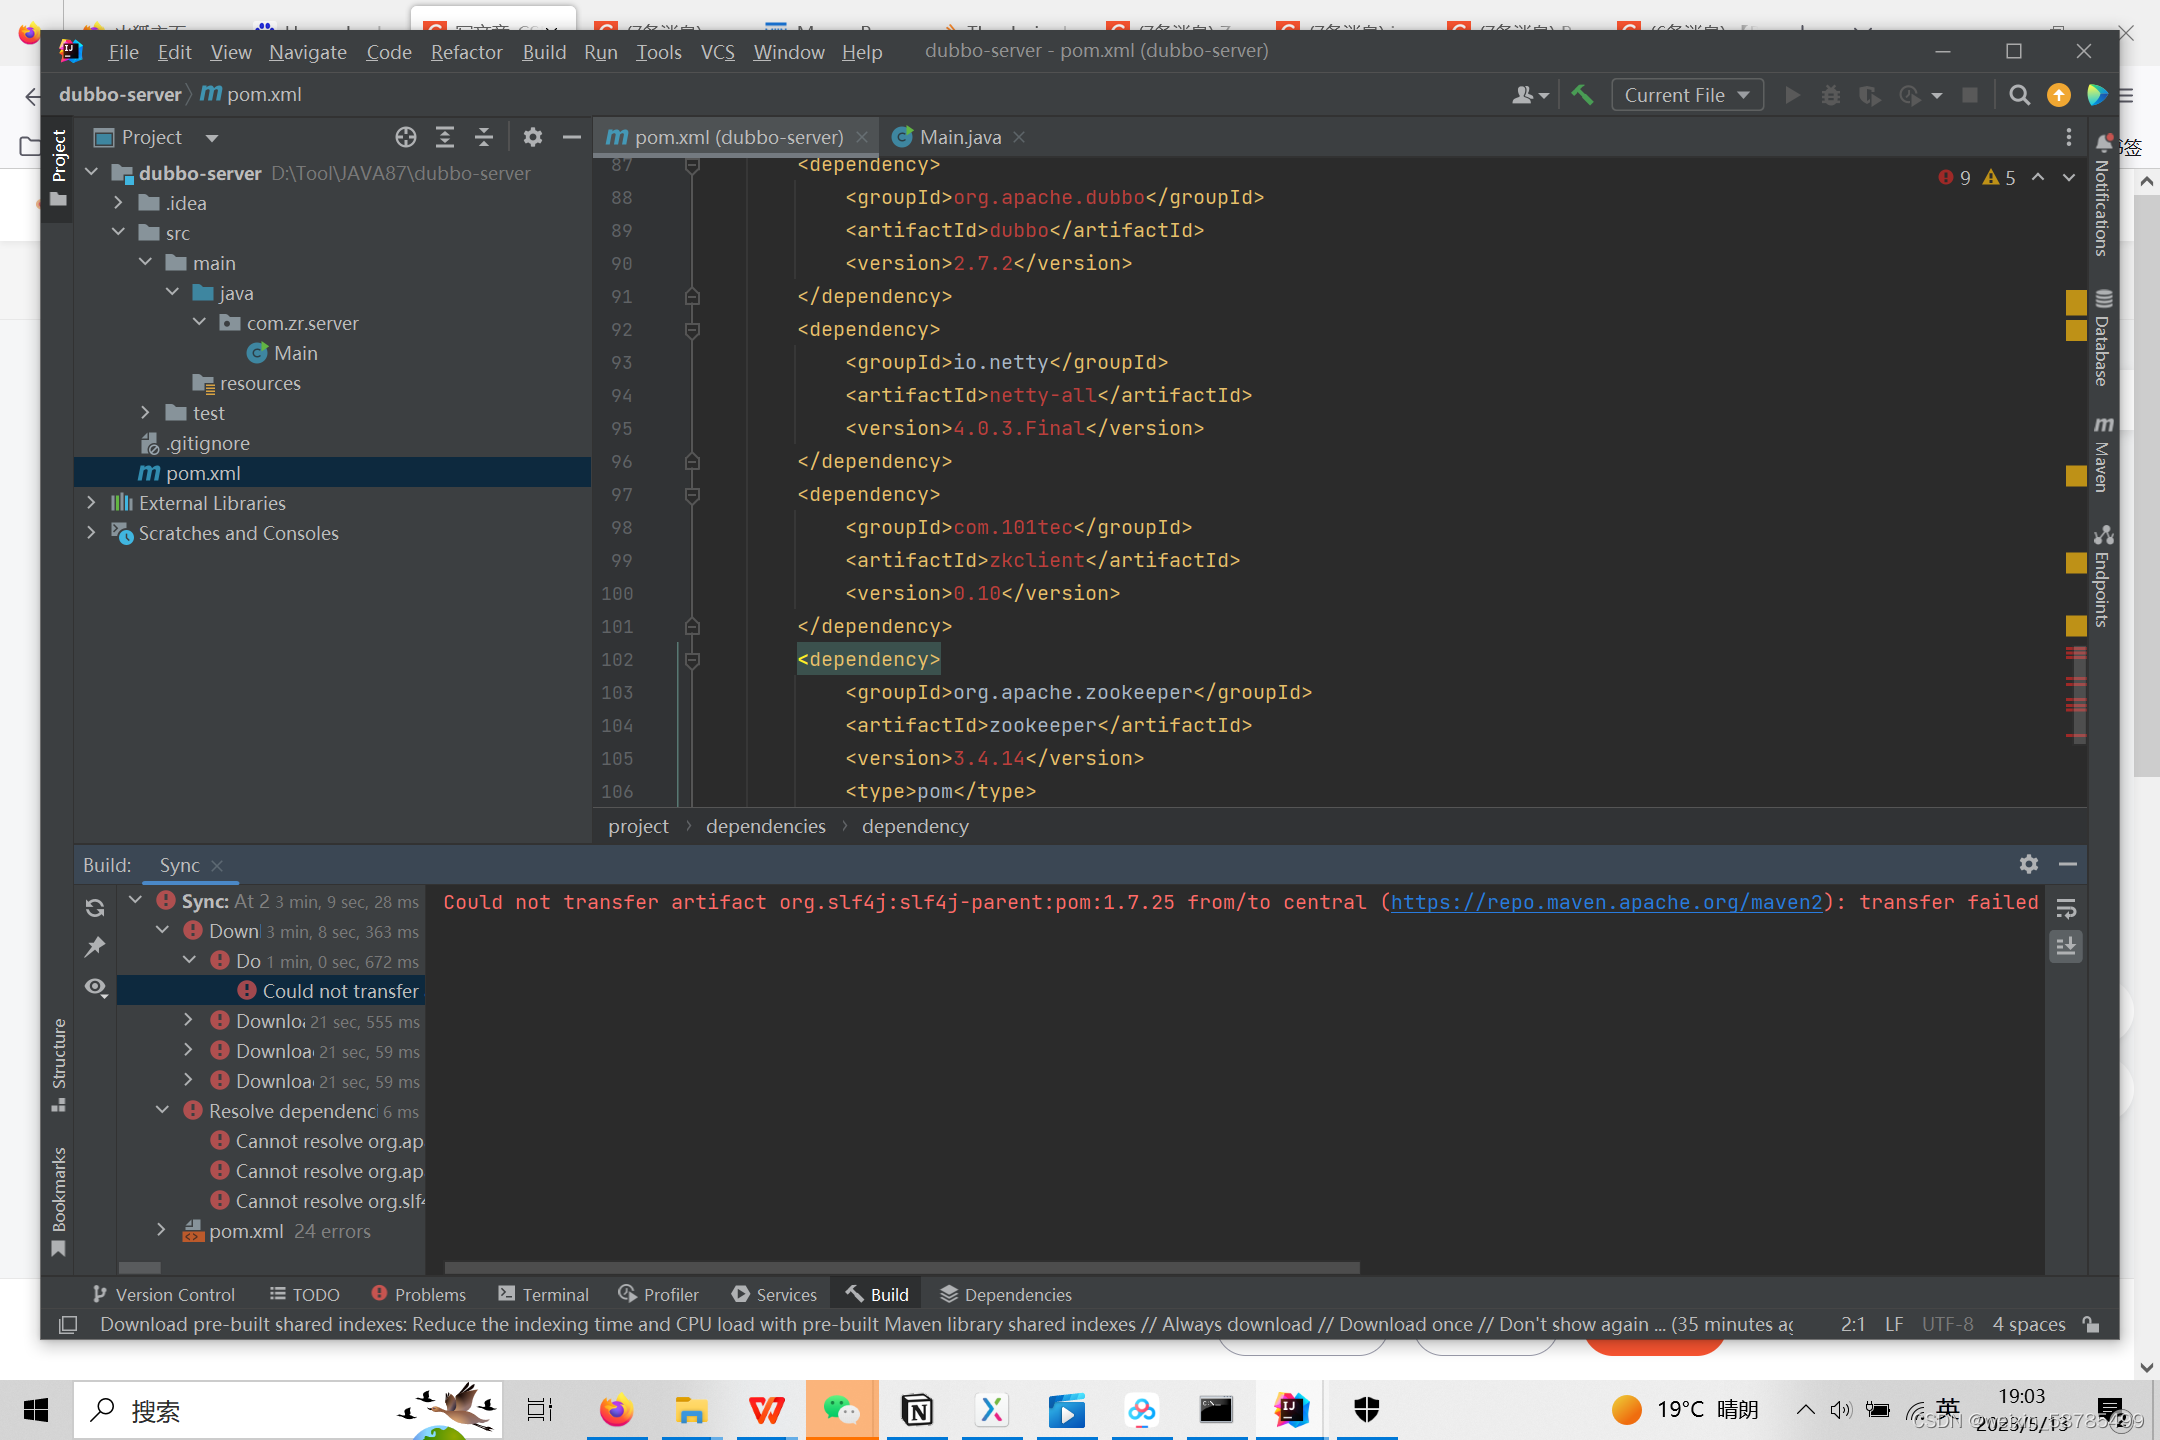
Task: Click the Reload sync icon in Build panel
Action: pyautogui.click(x=95, y=908)
